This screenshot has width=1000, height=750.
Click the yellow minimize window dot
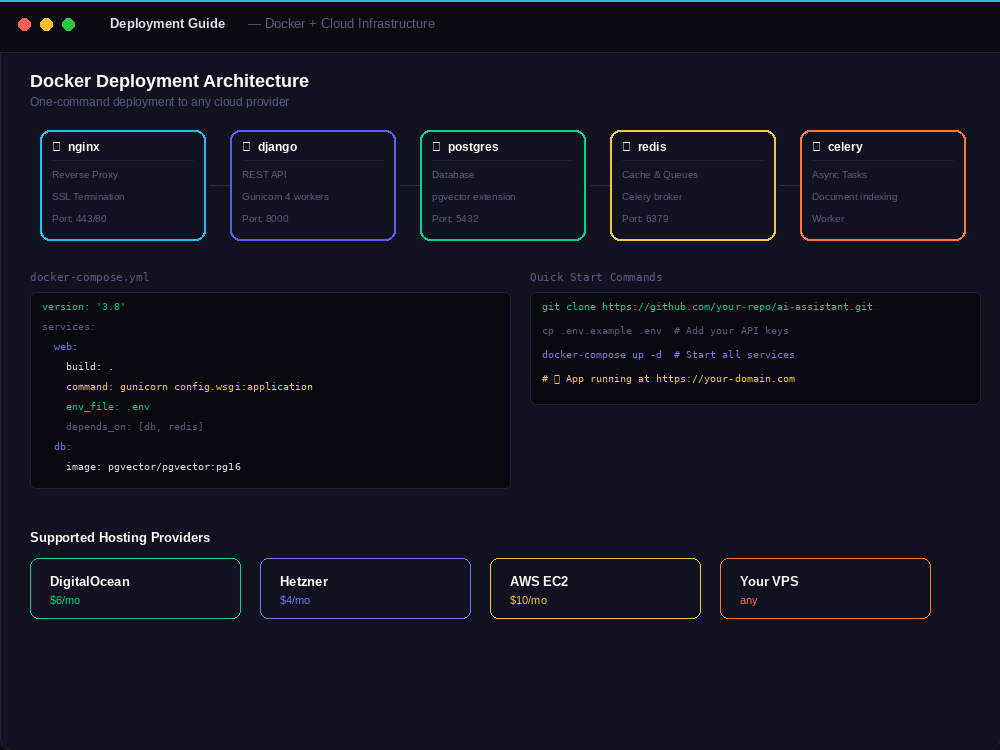[47, 24]
